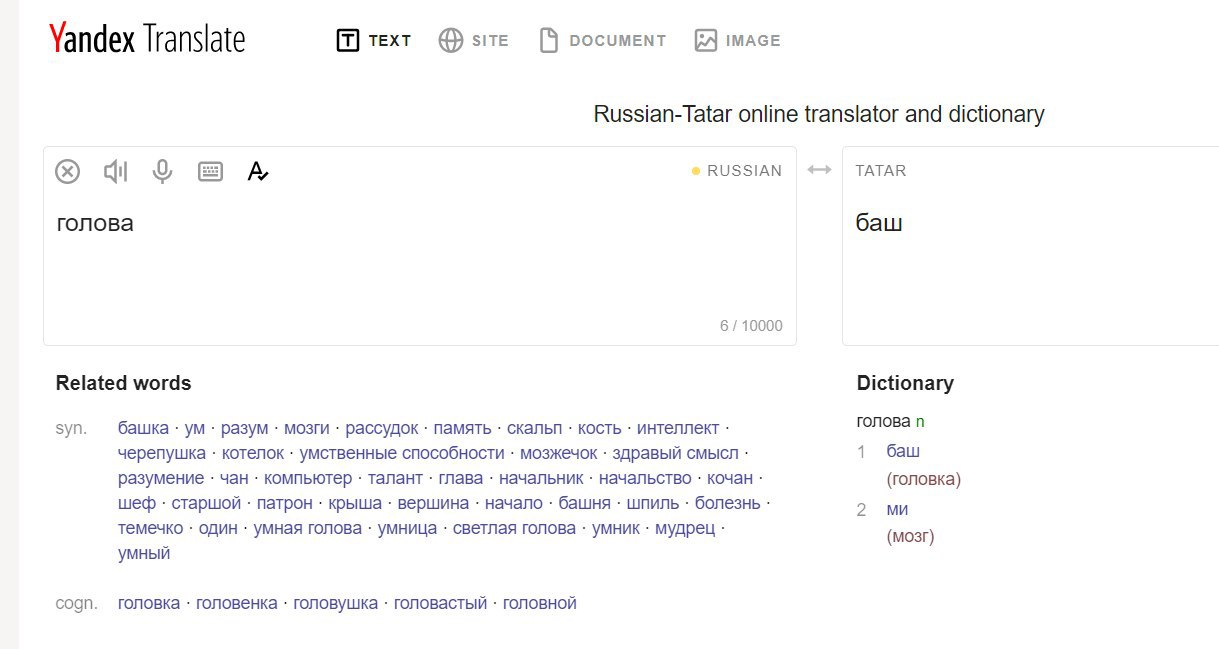Select synonym начальник
Screen dimensions: 1219x649
tap(541, 478)
